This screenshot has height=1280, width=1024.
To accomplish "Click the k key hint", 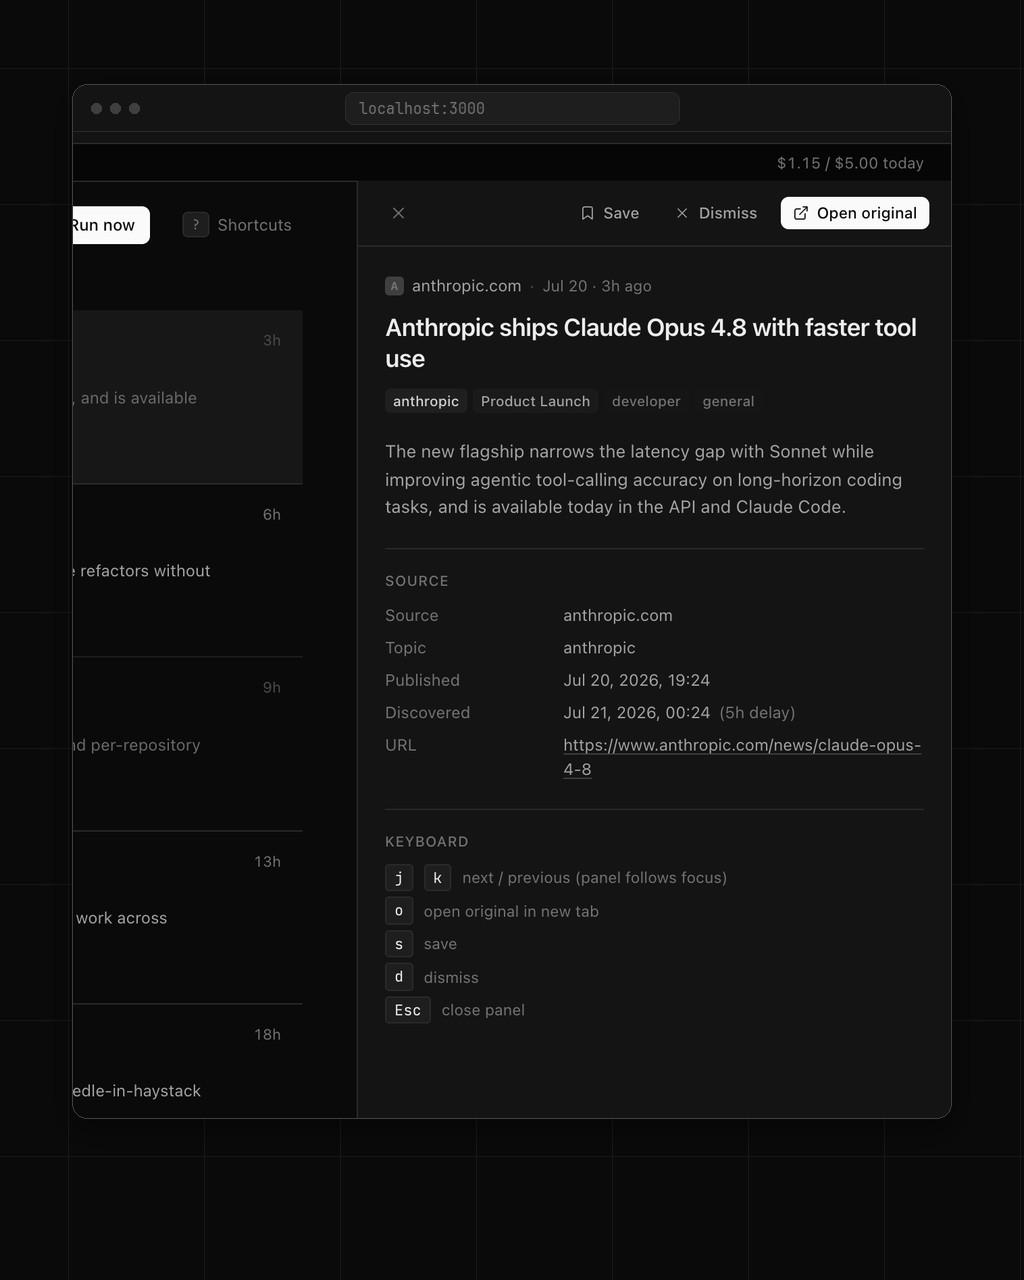I will [438, 878].
